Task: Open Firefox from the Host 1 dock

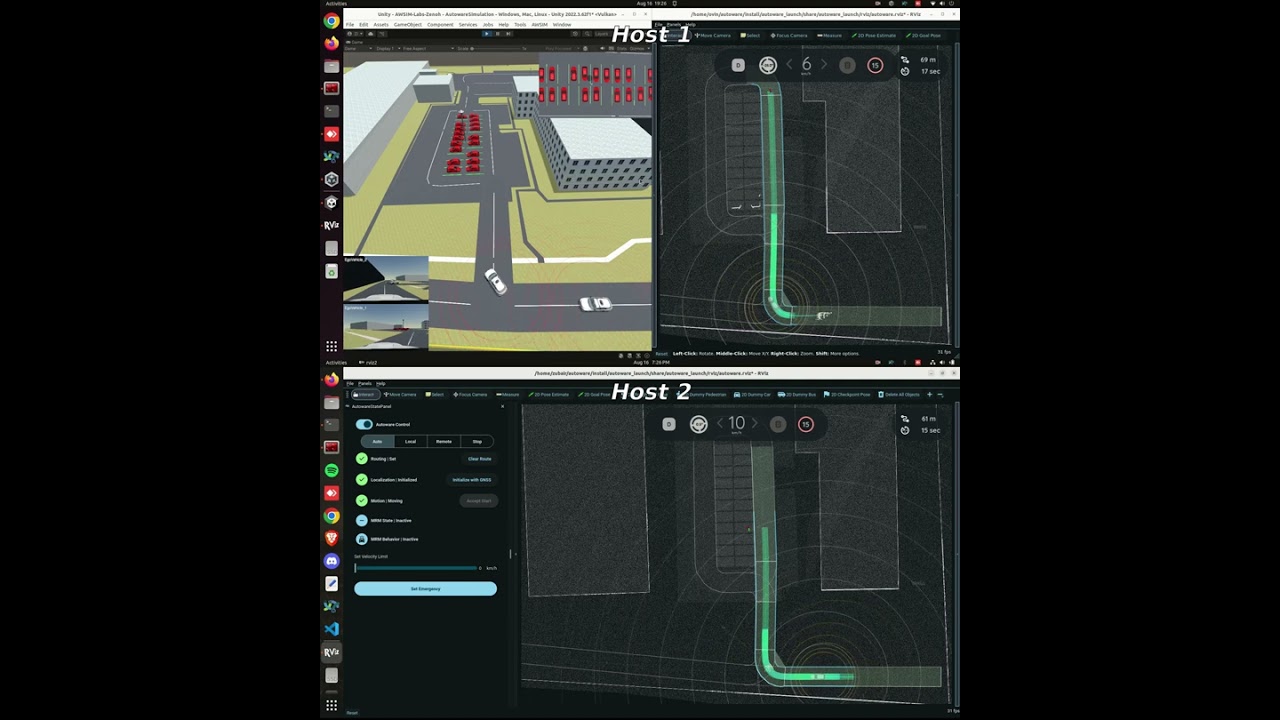Action: tap(331, 43)
